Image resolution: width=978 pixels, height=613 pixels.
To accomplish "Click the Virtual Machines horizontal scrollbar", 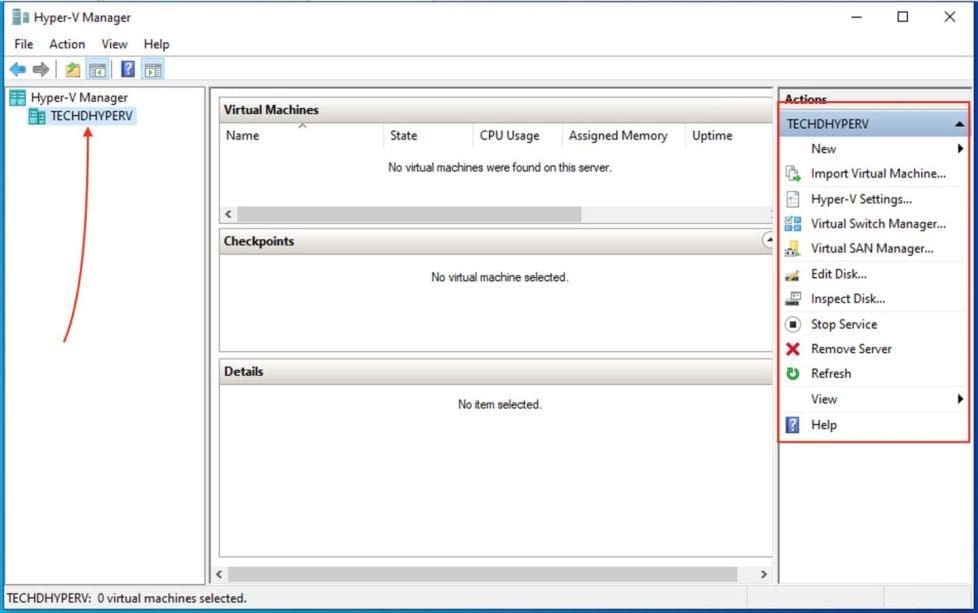I will [409, 214].
